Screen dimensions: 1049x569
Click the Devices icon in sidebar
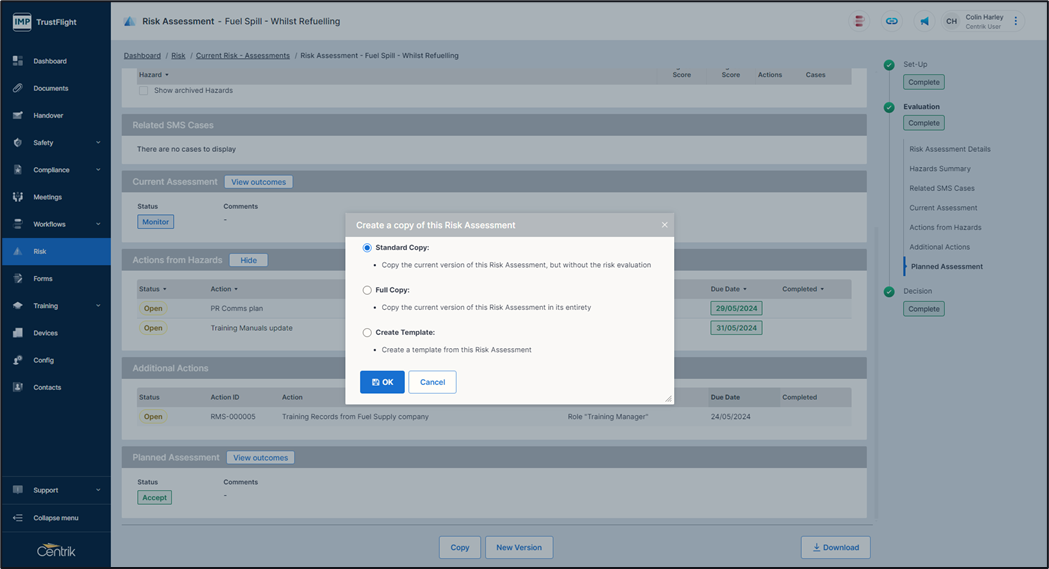[x=18, y=333]
